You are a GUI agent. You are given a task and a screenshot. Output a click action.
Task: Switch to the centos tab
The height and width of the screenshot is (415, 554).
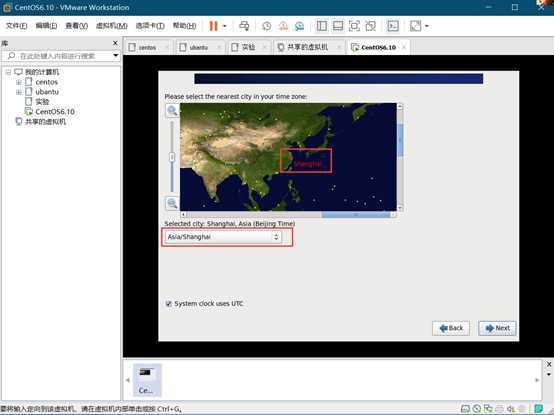click(147, 47)
